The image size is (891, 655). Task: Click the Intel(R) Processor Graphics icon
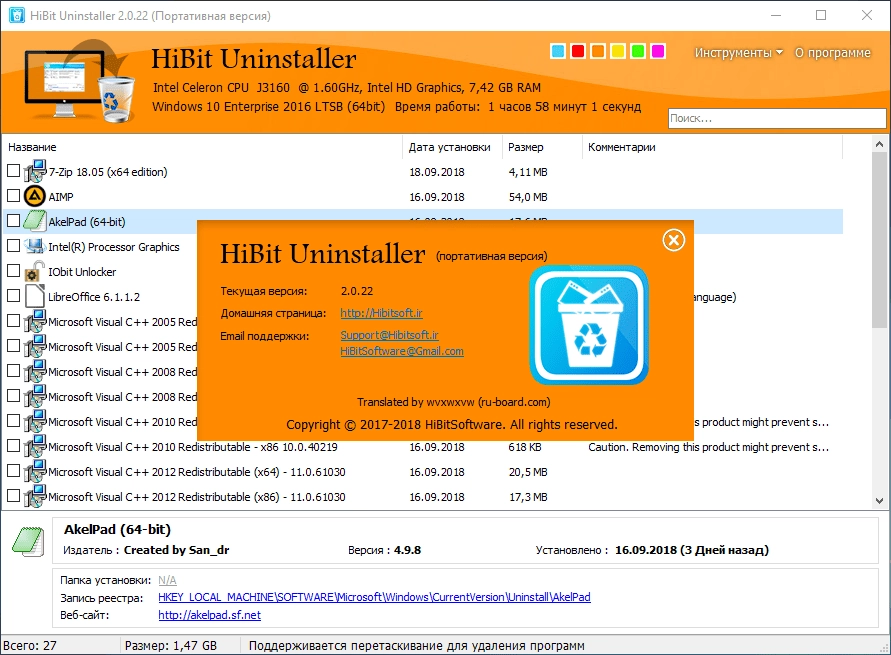(35, 247)
